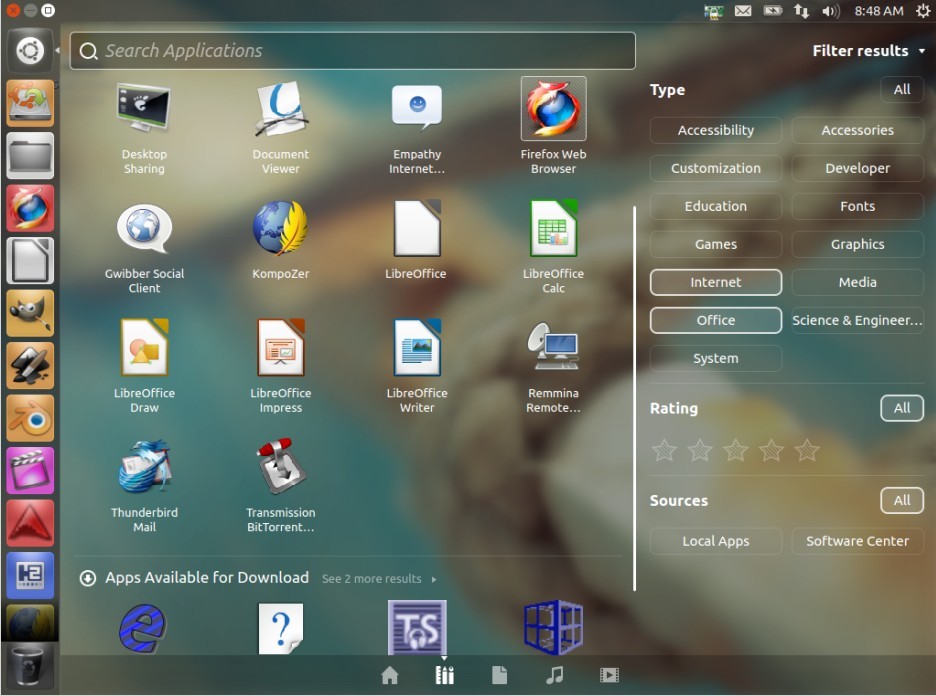This screenshot has height=696, width=936.
Task: Toggle the Graphics type filter
Action: coord(857,244)
